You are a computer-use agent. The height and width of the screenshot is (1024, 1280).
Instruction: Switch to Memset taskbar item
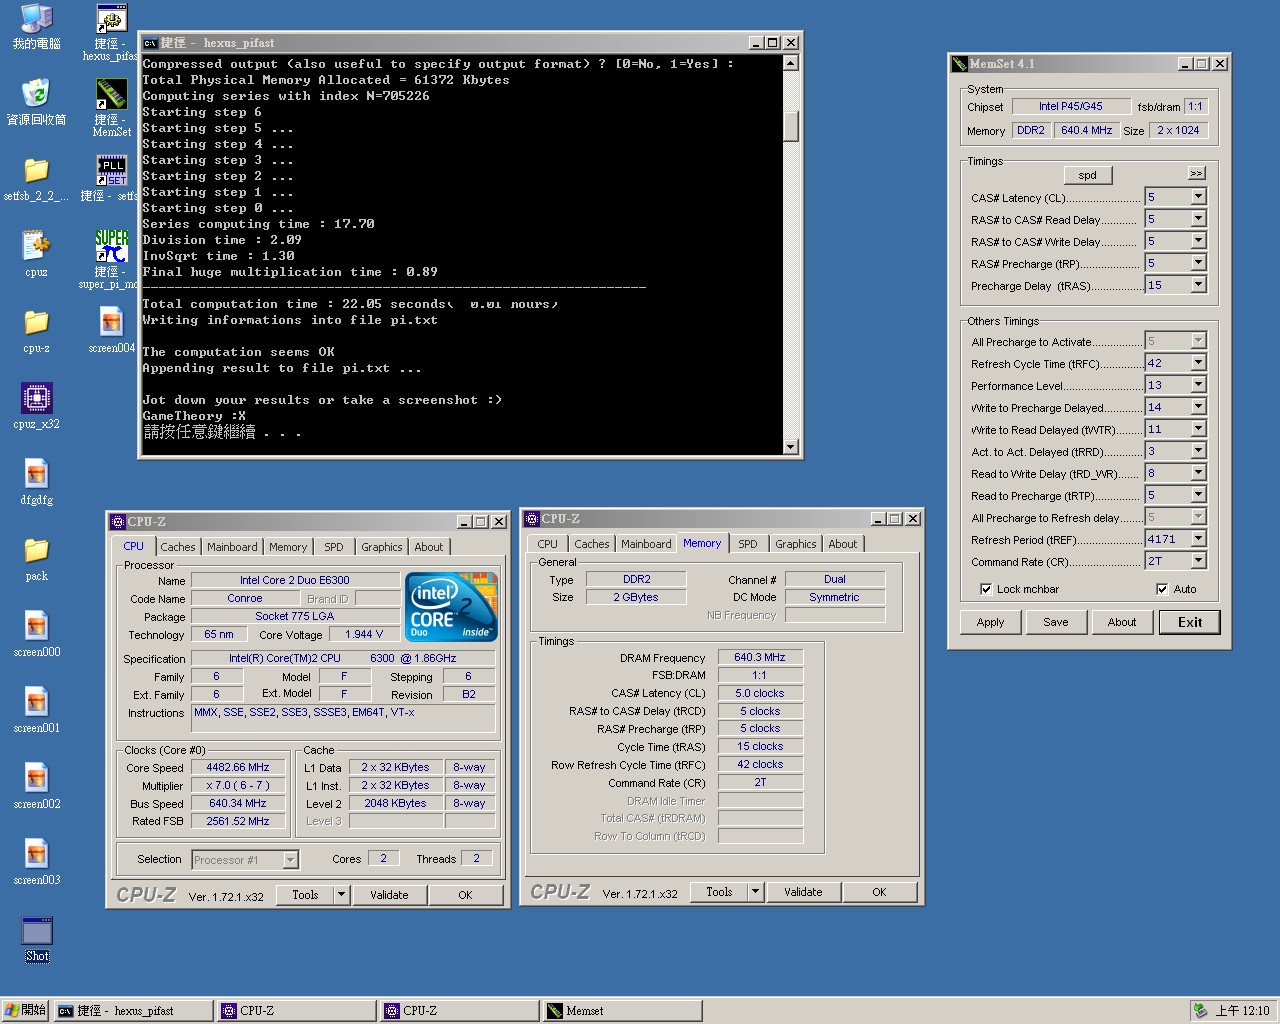(621, 1011)
